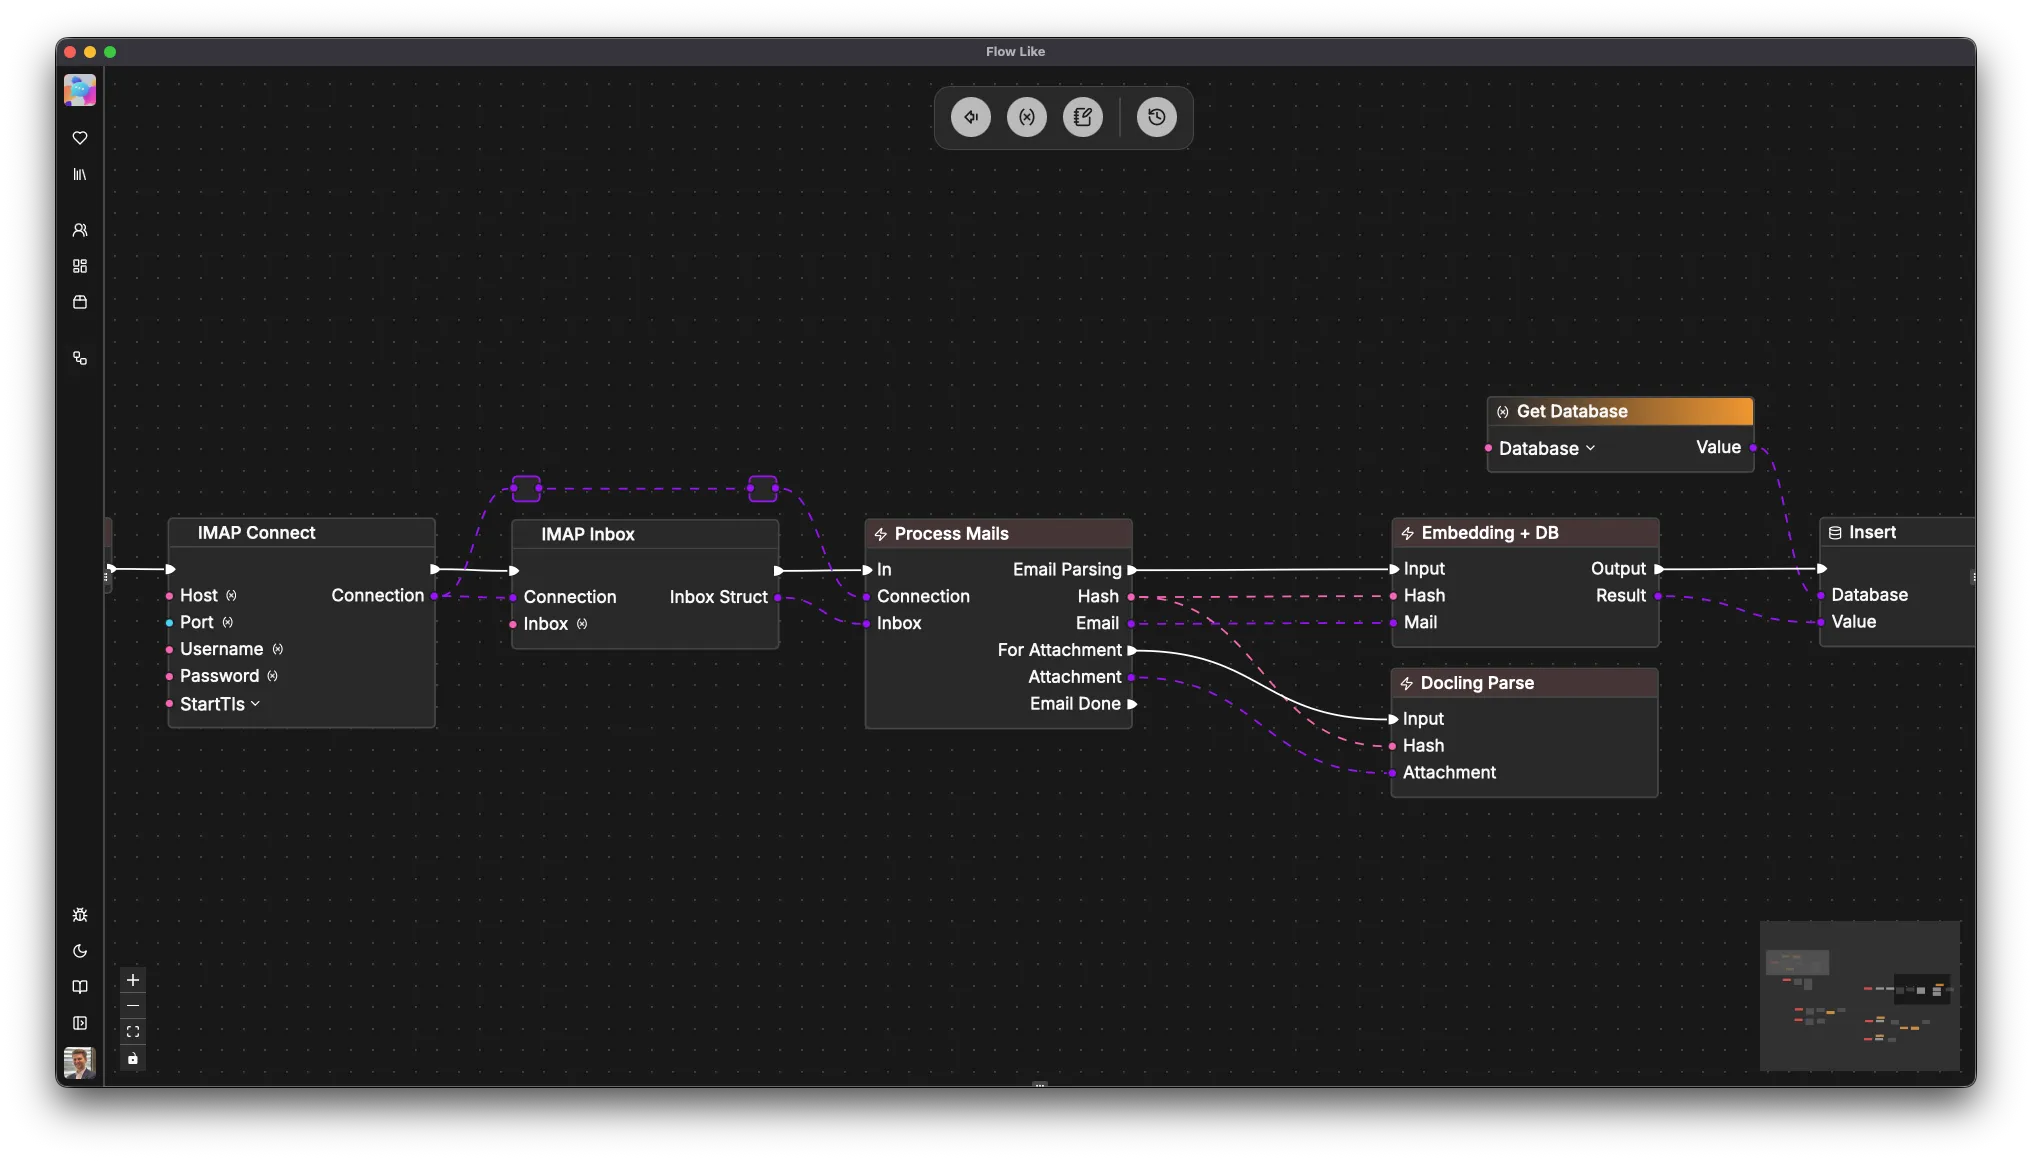
Task: Click the minimap in the bottom right corner
Action: 1858,995
